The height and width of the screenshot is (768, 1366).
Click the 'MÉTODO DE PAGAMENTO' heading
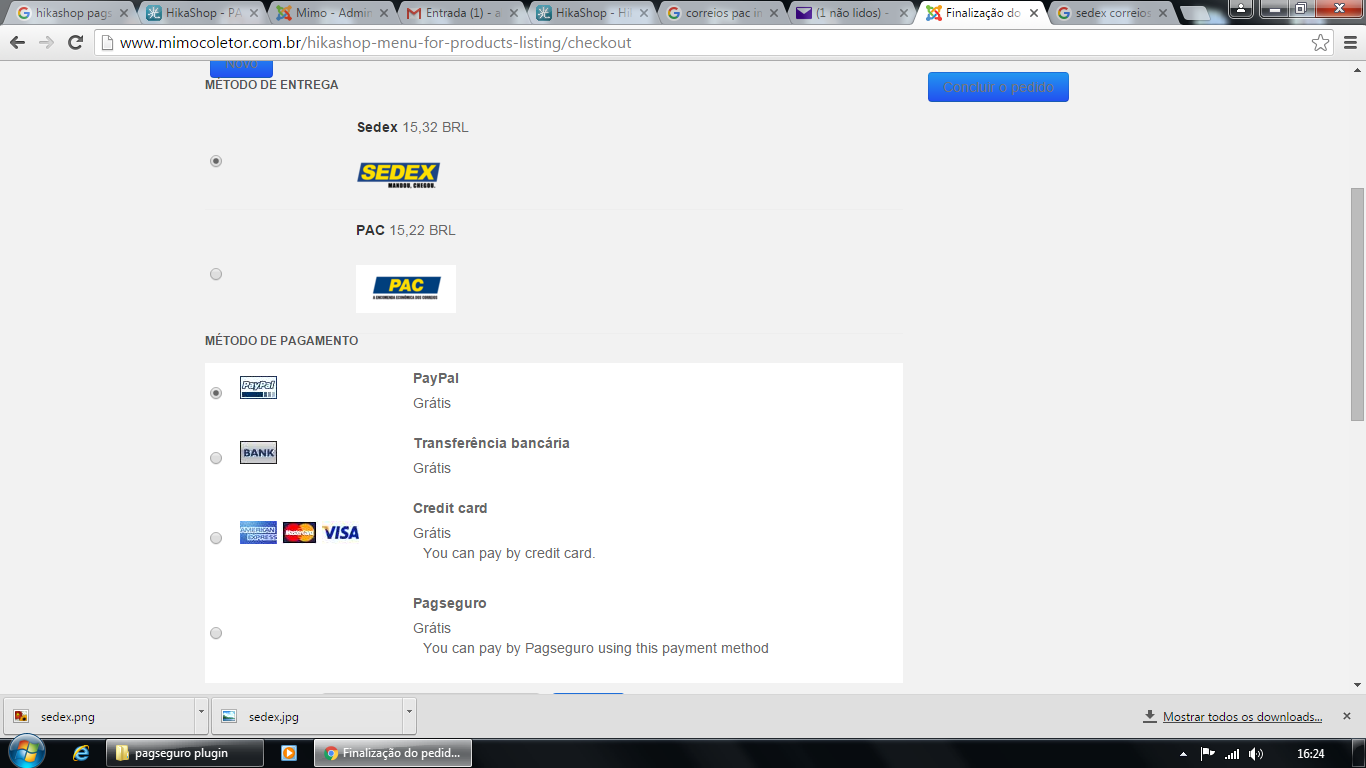(x=281, y=341)
